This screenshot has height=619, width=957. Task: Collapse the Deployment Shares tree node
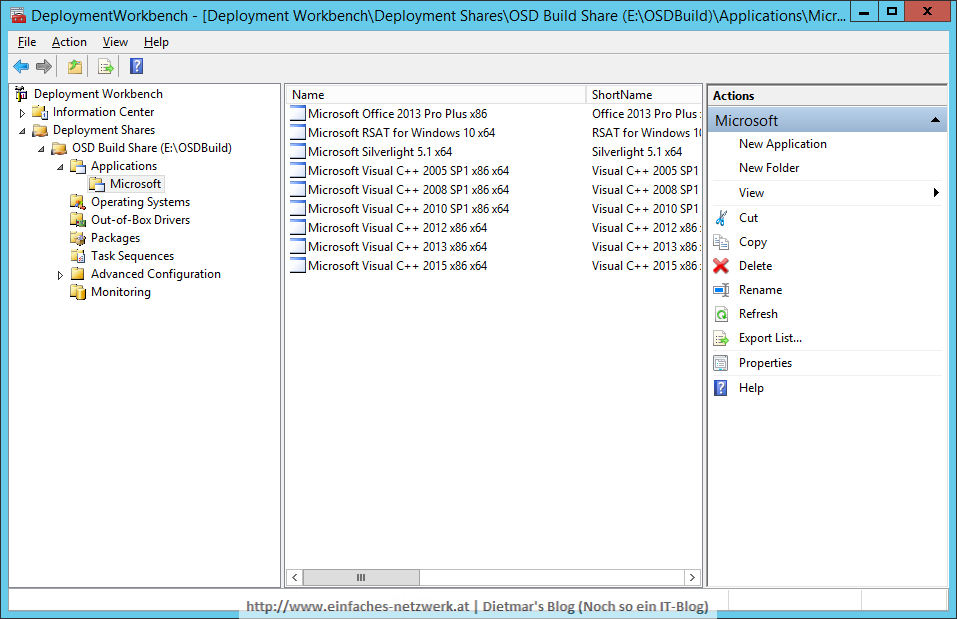tap(23, 131)
